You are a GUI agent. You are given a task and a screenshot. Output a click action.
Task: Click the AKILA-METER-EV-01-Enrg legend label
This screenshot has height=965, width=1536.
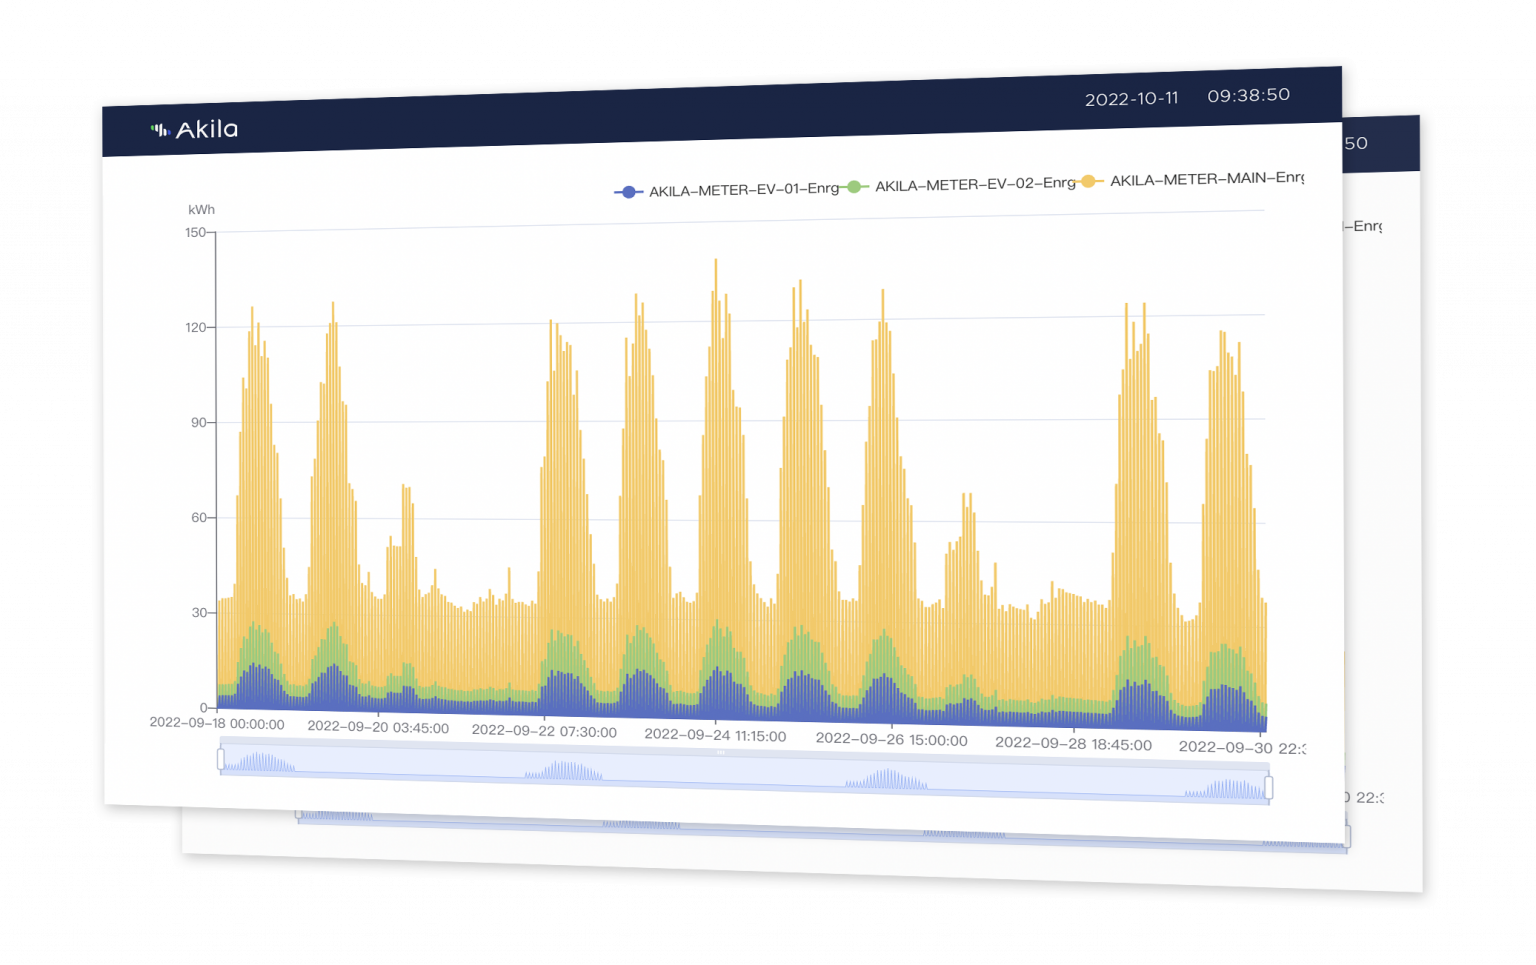pos(744,189)
